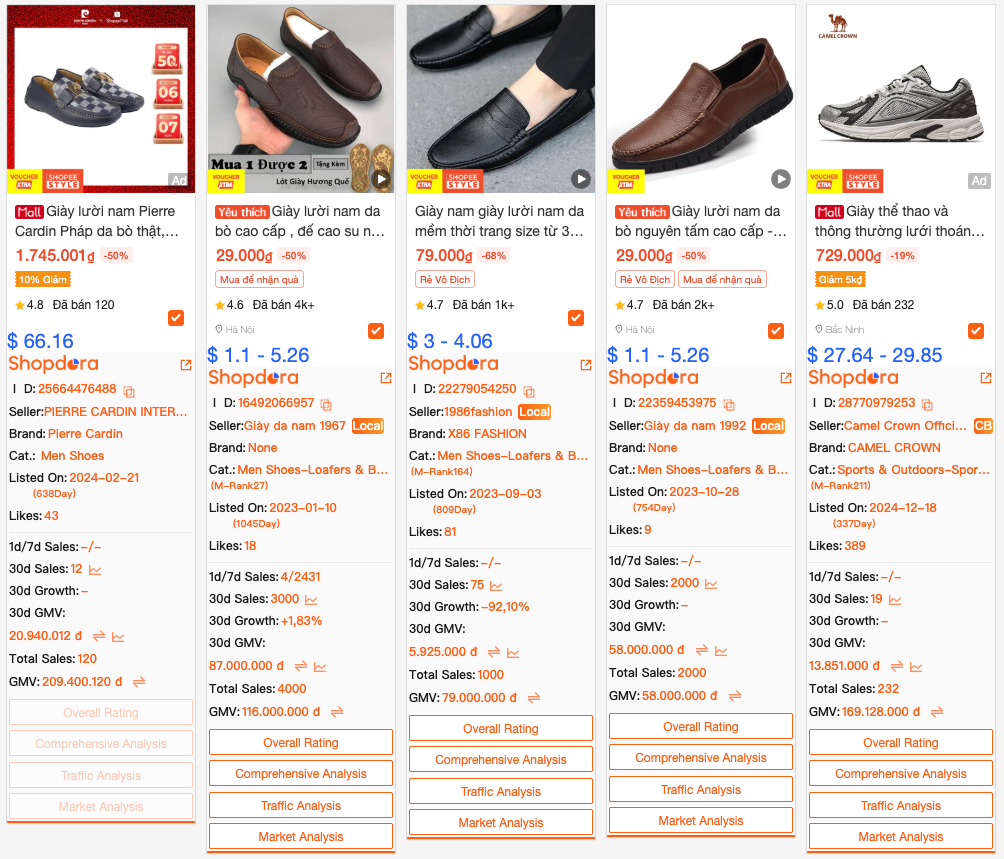
Task: Convert currency of 20.940.012 đ 30d GMV
Action: click(x=99, y=636)
